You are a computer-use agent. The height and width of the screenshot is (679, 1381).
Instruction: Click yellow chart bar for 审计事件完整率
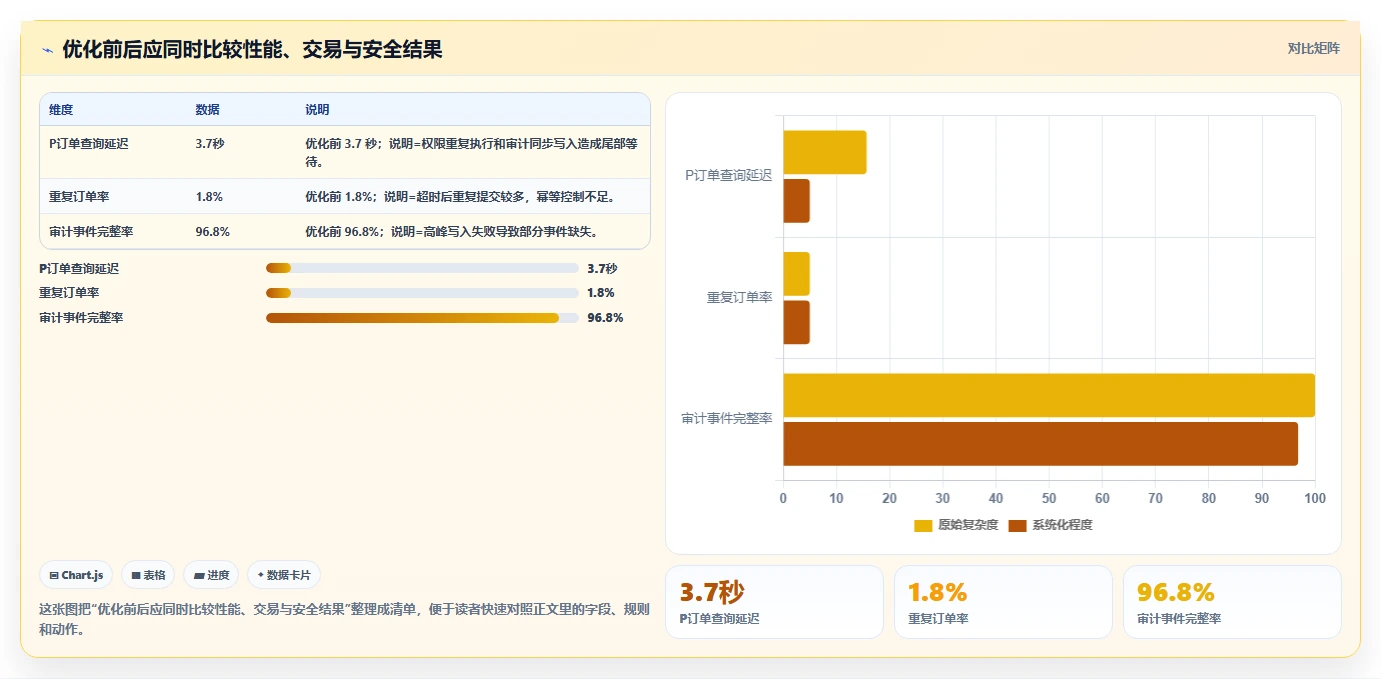tap(1049, 395)
